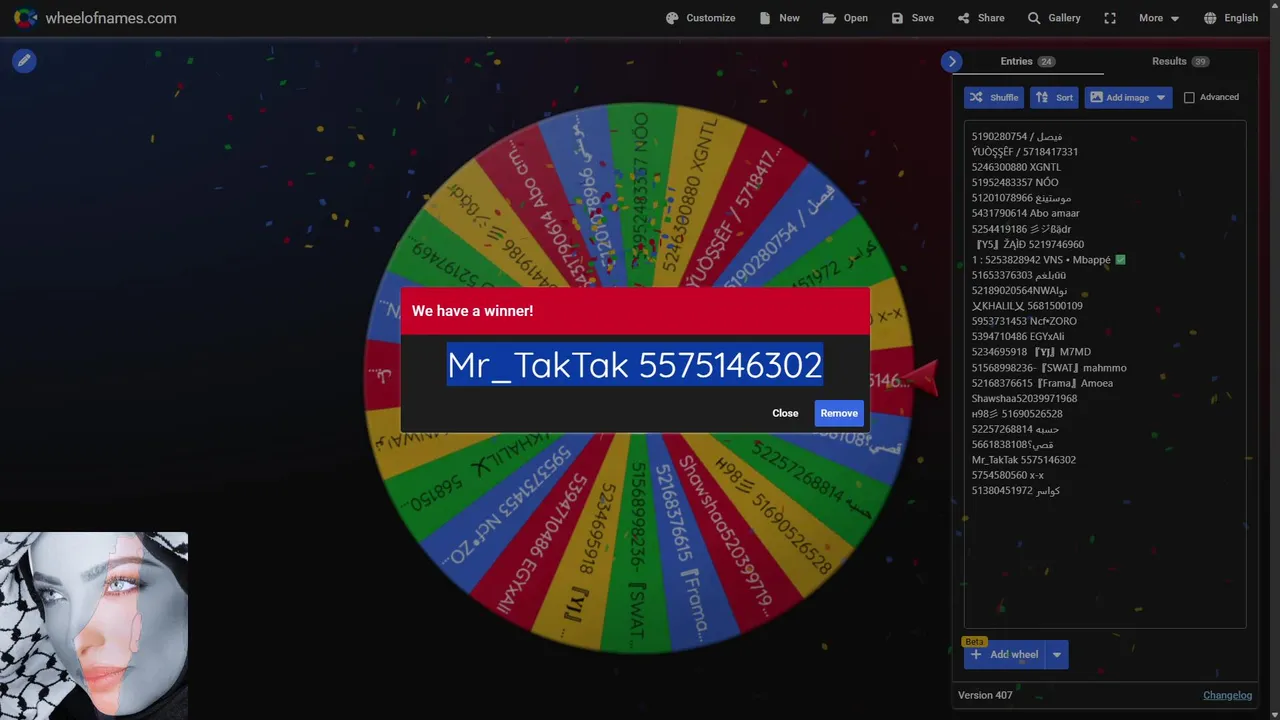Click entry line Shawshaa52039971968
The width and height of the screenshot is (1280, 720).
point(1024,398)
